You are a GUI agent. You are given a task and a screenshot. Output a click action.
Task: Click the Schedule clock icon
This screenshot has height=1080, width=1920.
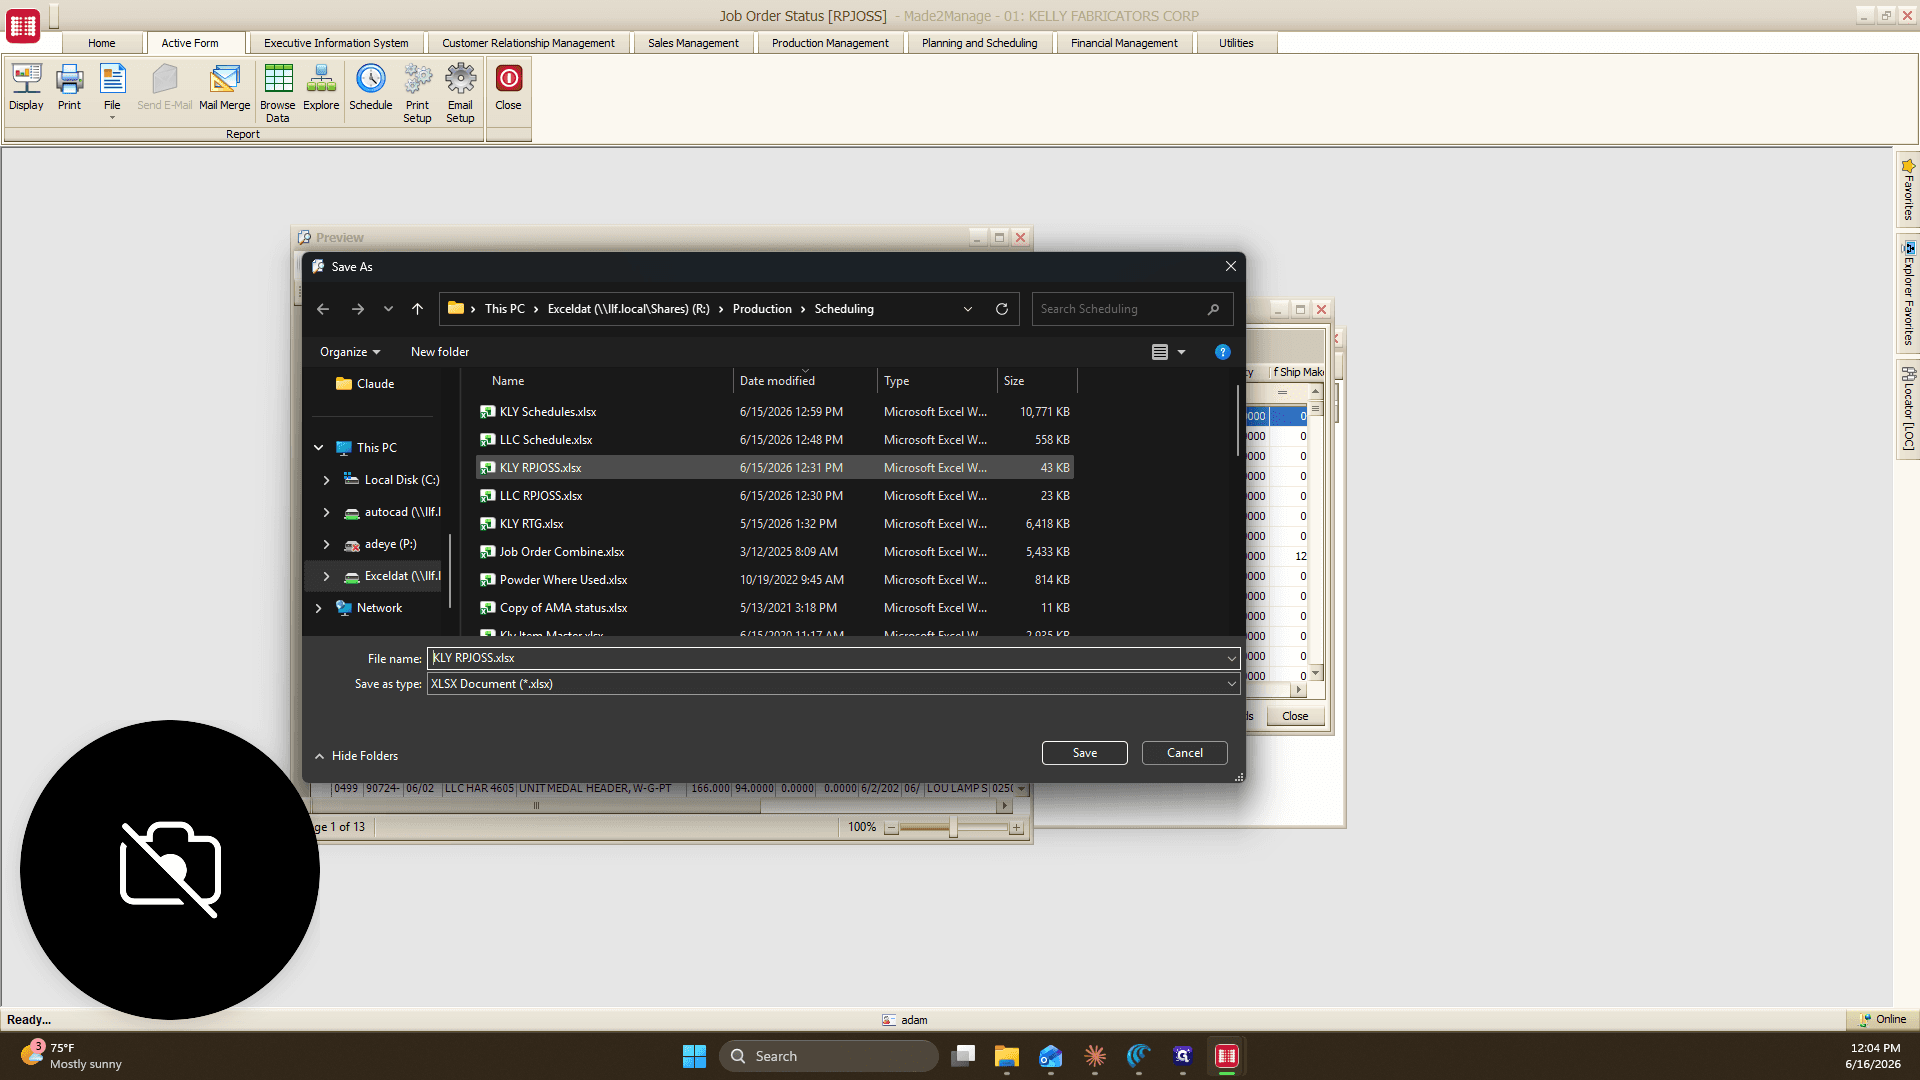(x=371, y=87)
